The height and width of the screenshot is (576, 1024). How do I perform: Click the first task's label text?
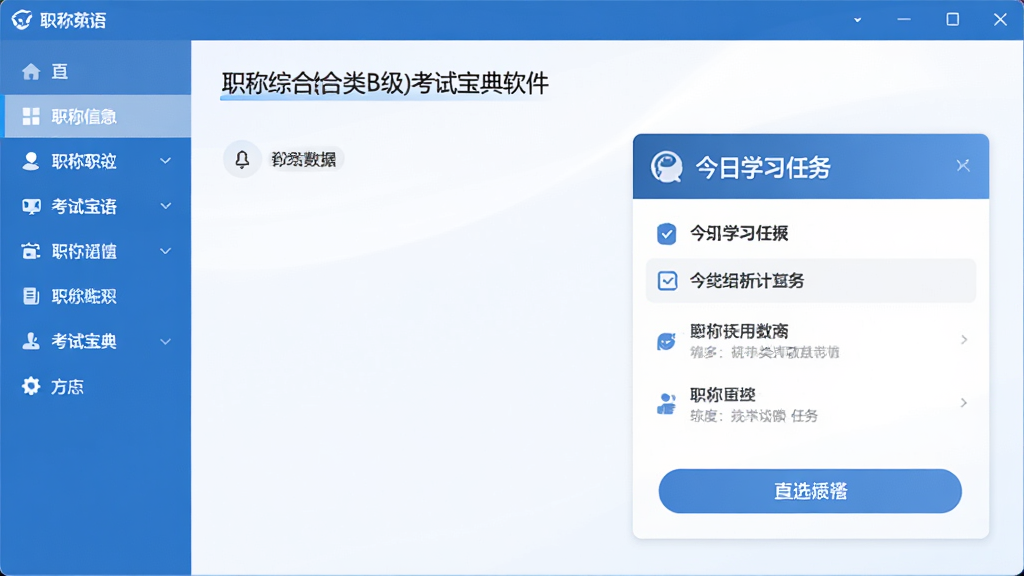click(739, 234)
